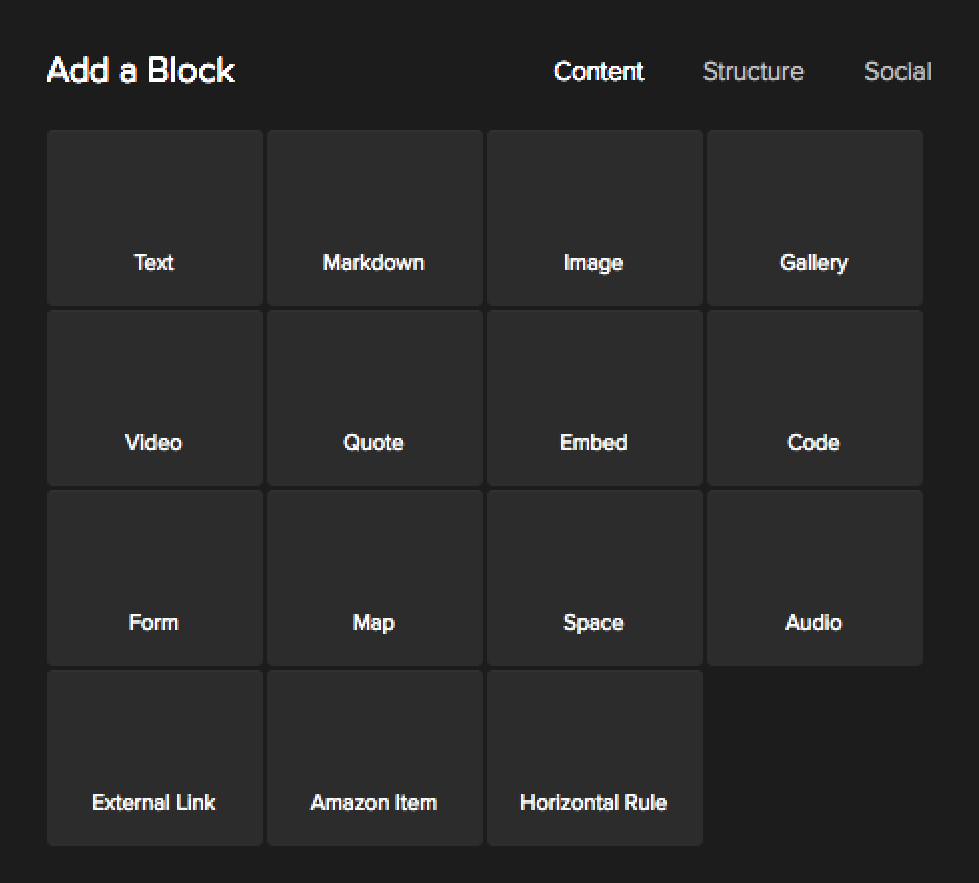The image size is (979, 883).
Task: Add a Text block
Action: pyautogui.click(x=154, y=218)
